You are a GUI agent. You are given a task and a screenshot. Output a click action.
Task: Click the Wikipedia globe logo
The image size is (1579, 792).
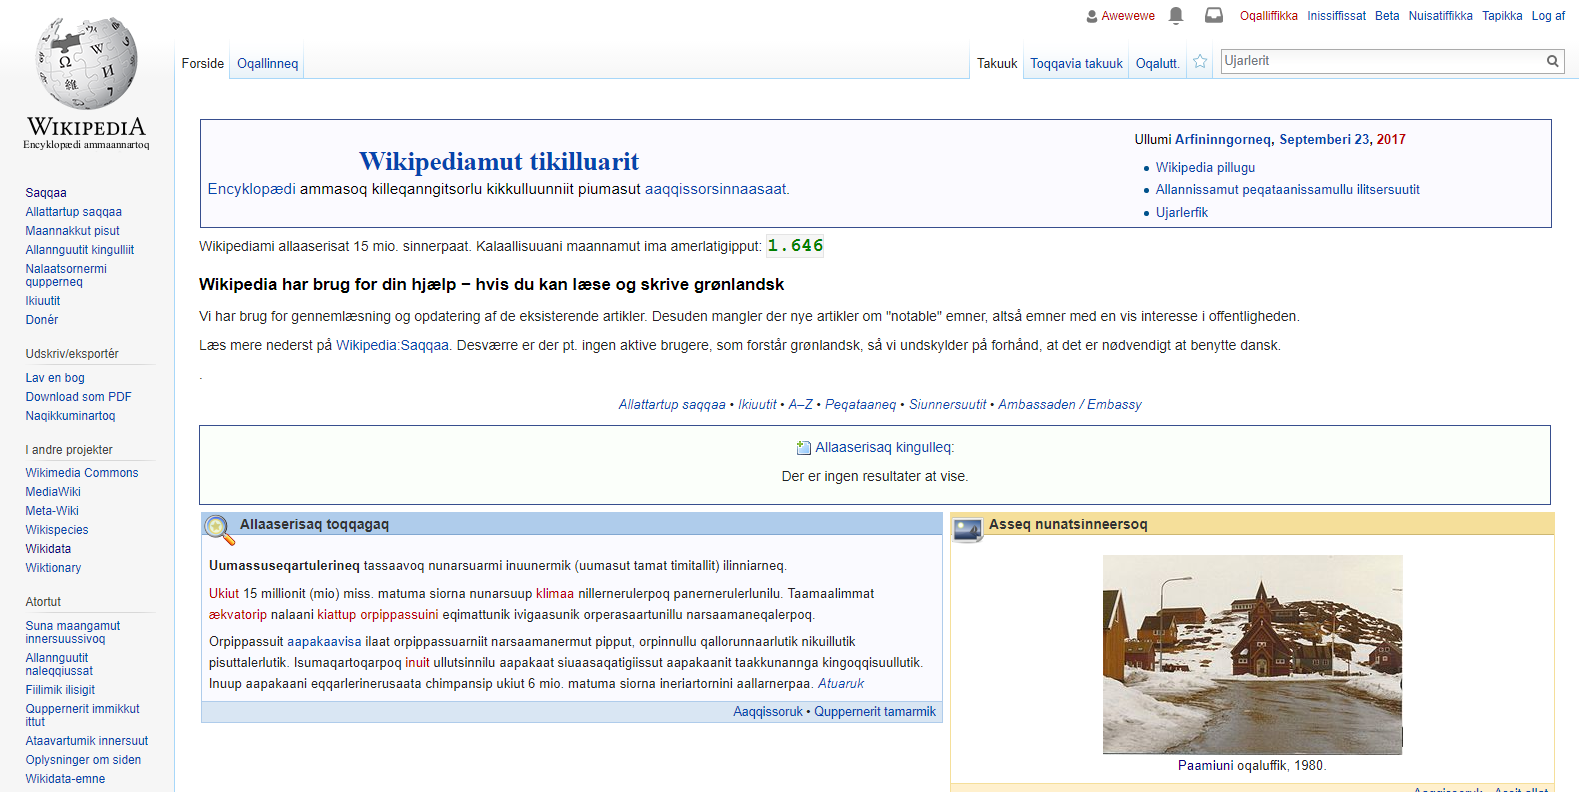point(86,62)
